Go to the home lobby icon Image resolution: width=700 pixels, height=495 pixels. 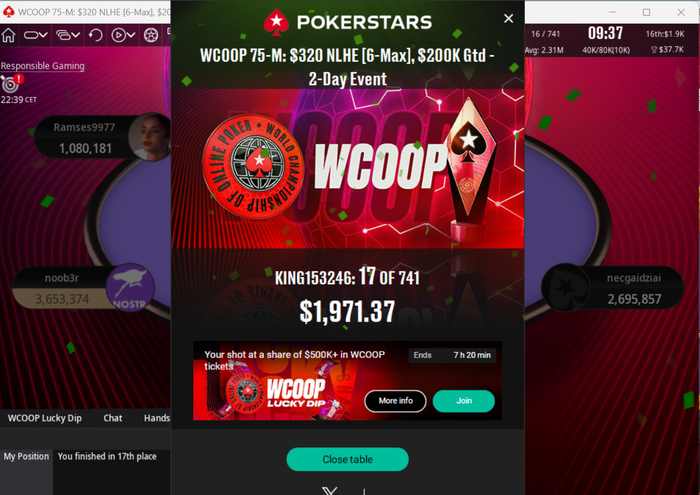8,35
